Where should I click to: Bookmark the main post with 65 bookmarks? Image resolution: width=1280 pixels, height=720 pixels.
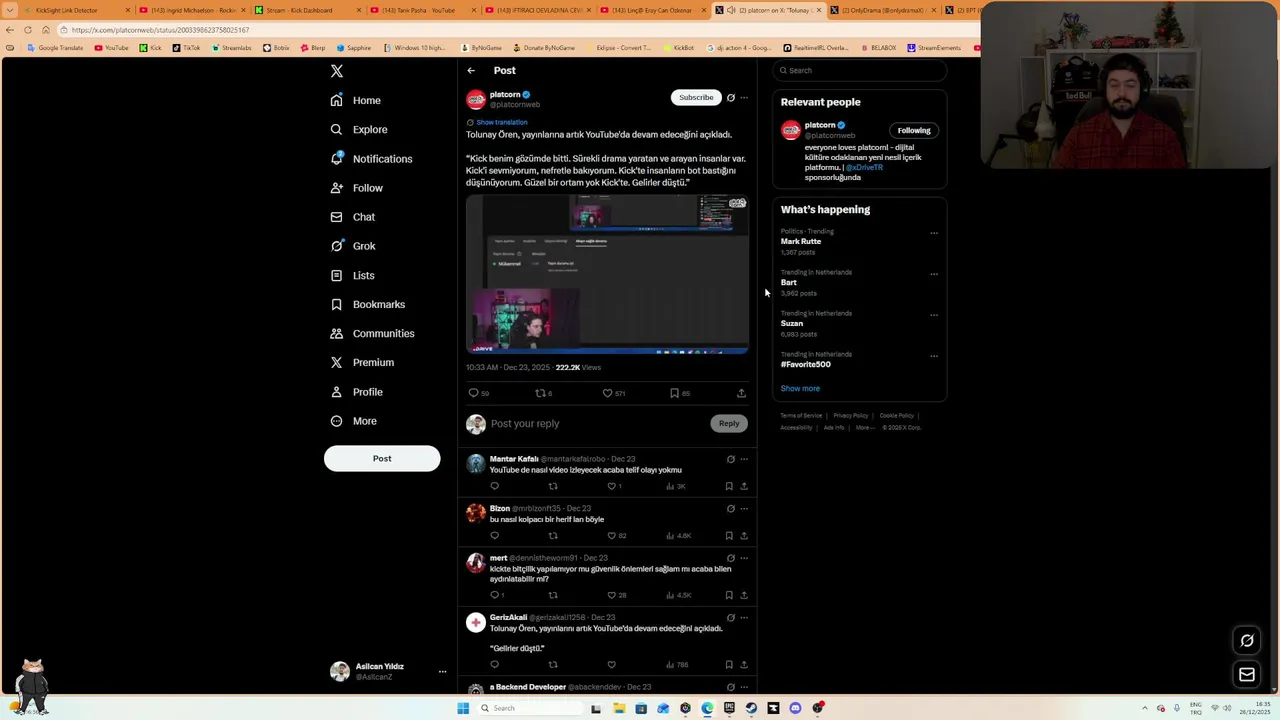pos(674,393)
